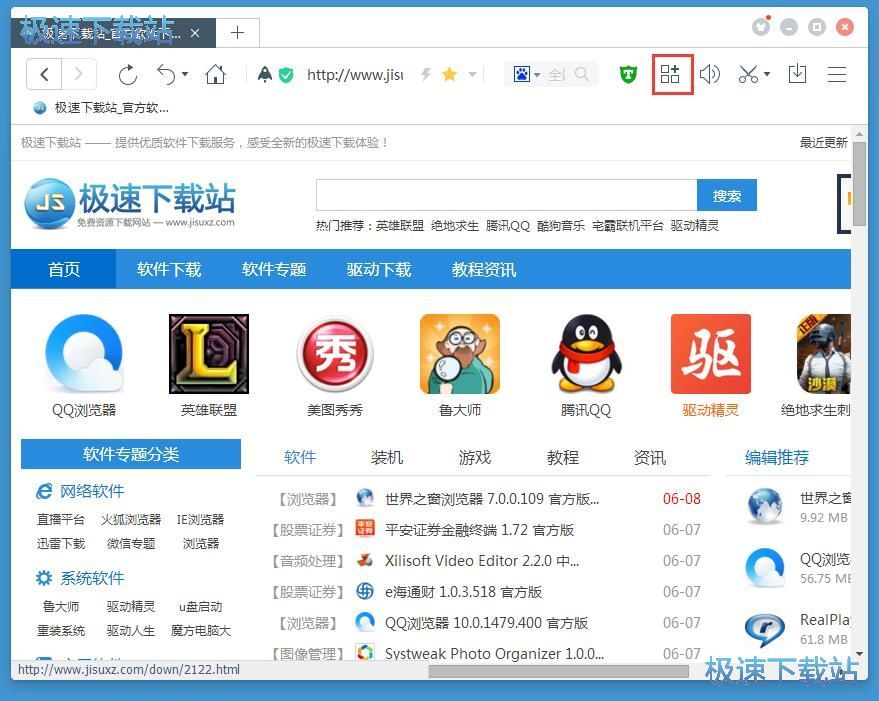The width and height of the screenshot is (879, 701).
Task: Open a new tab with the plus button
Action: [237, 33]
